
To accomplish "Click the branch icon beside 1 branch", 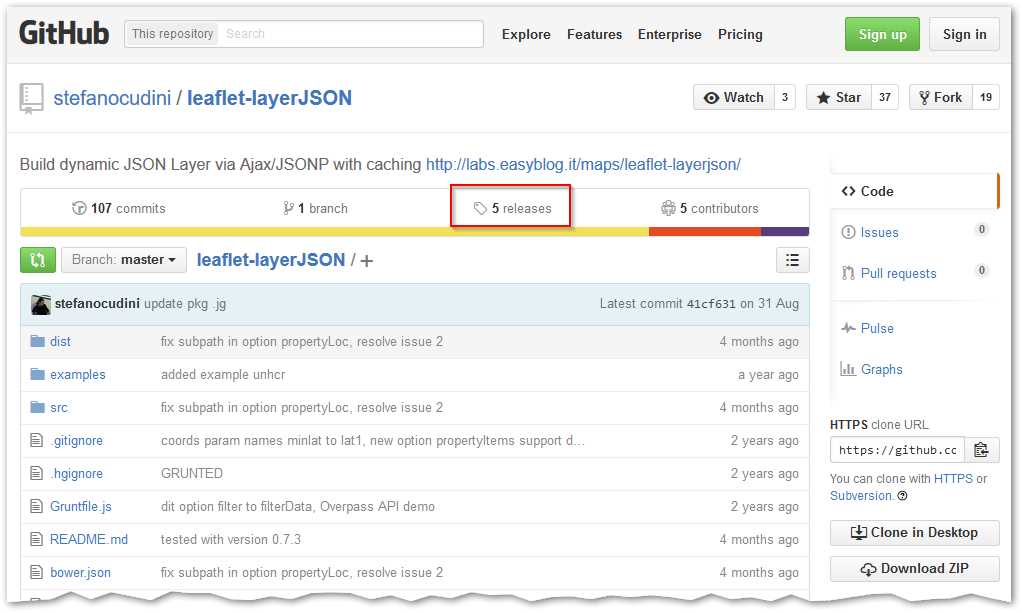I will pyautogui.click(x=288, y=208).
